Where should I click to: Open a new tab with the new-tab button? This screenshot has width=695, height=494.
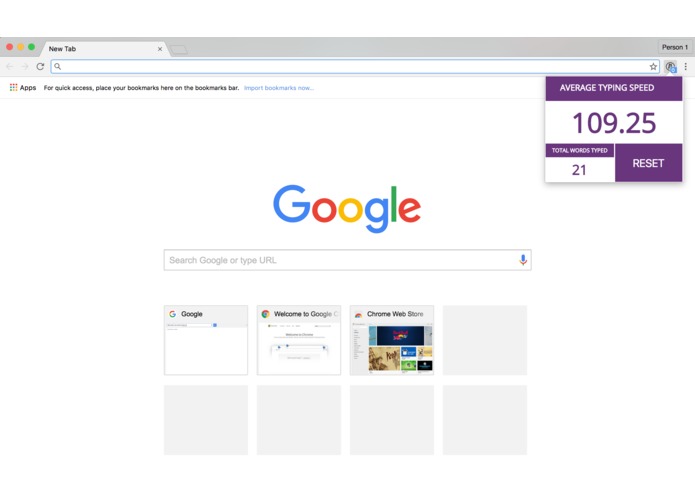[x=179, y=49]
